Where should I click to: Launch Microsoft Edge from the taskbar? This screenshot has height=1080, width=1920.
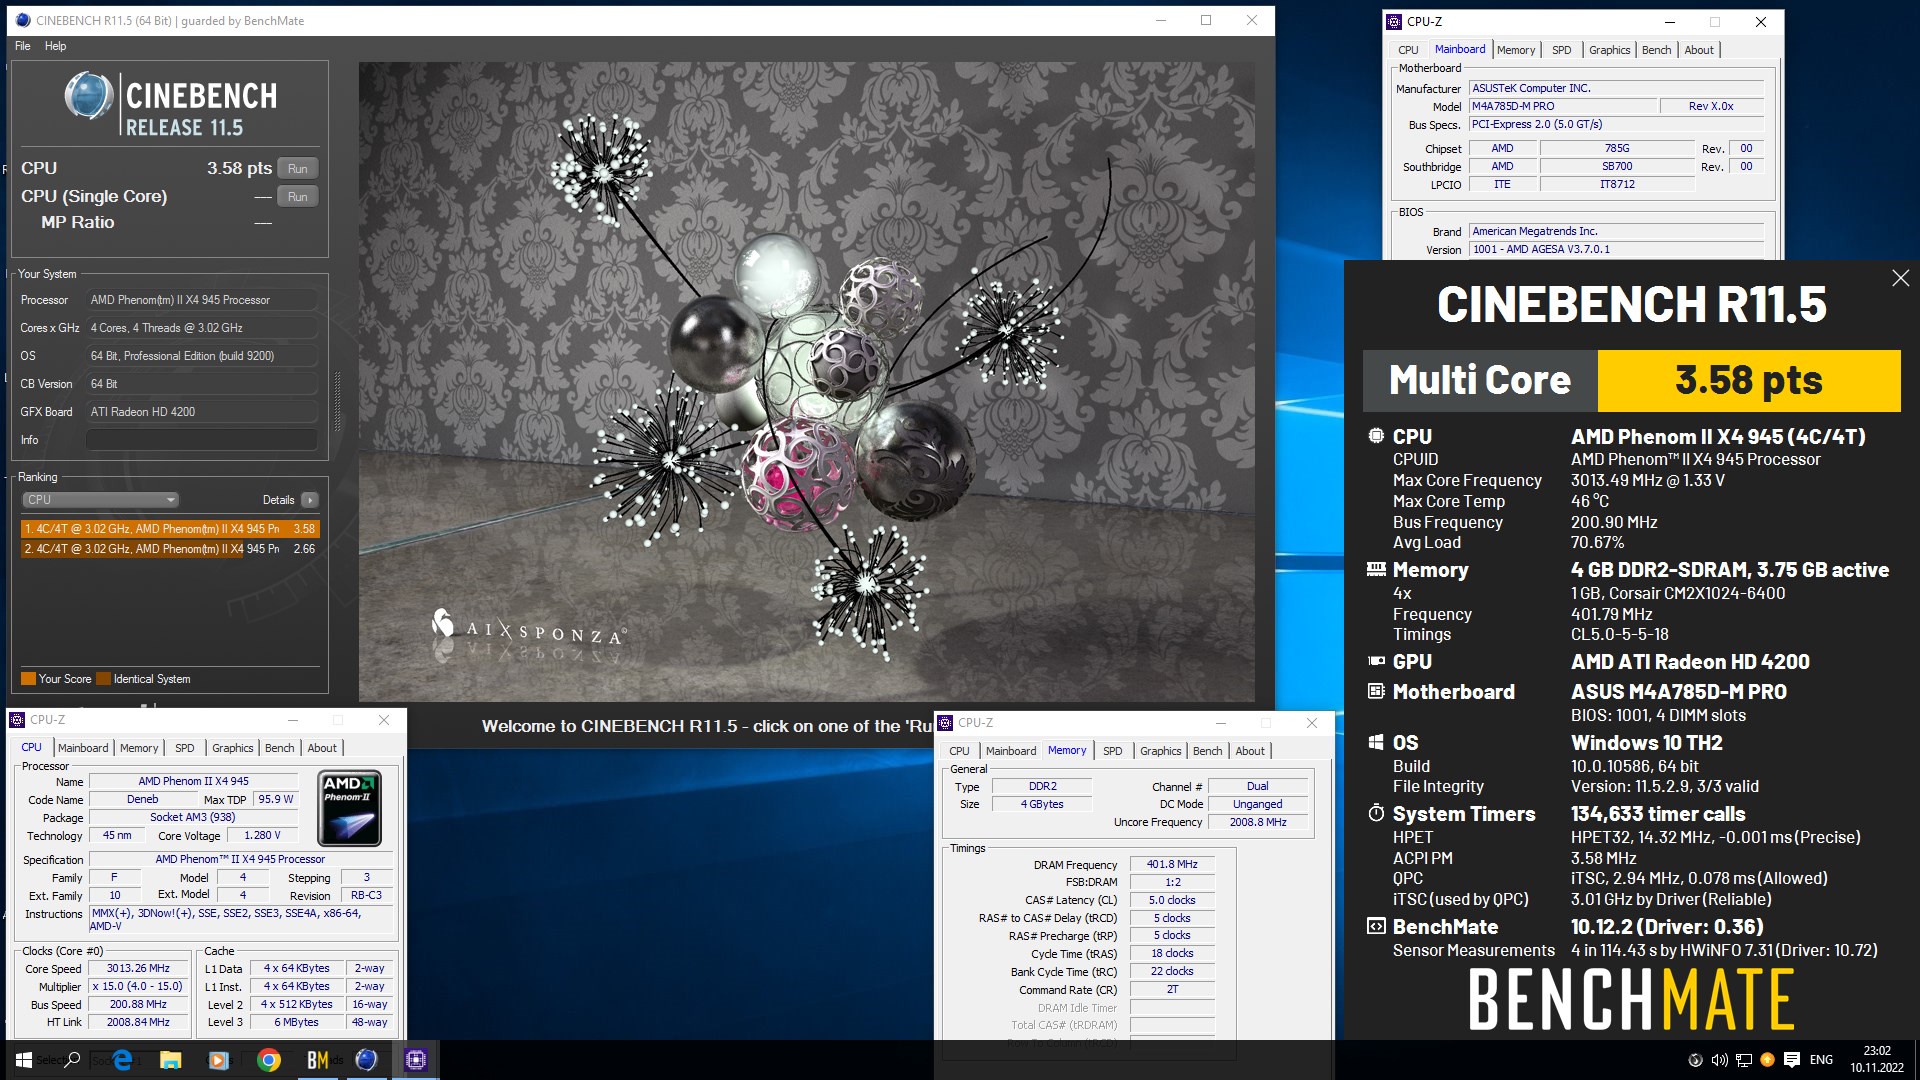pos(122,1060)
